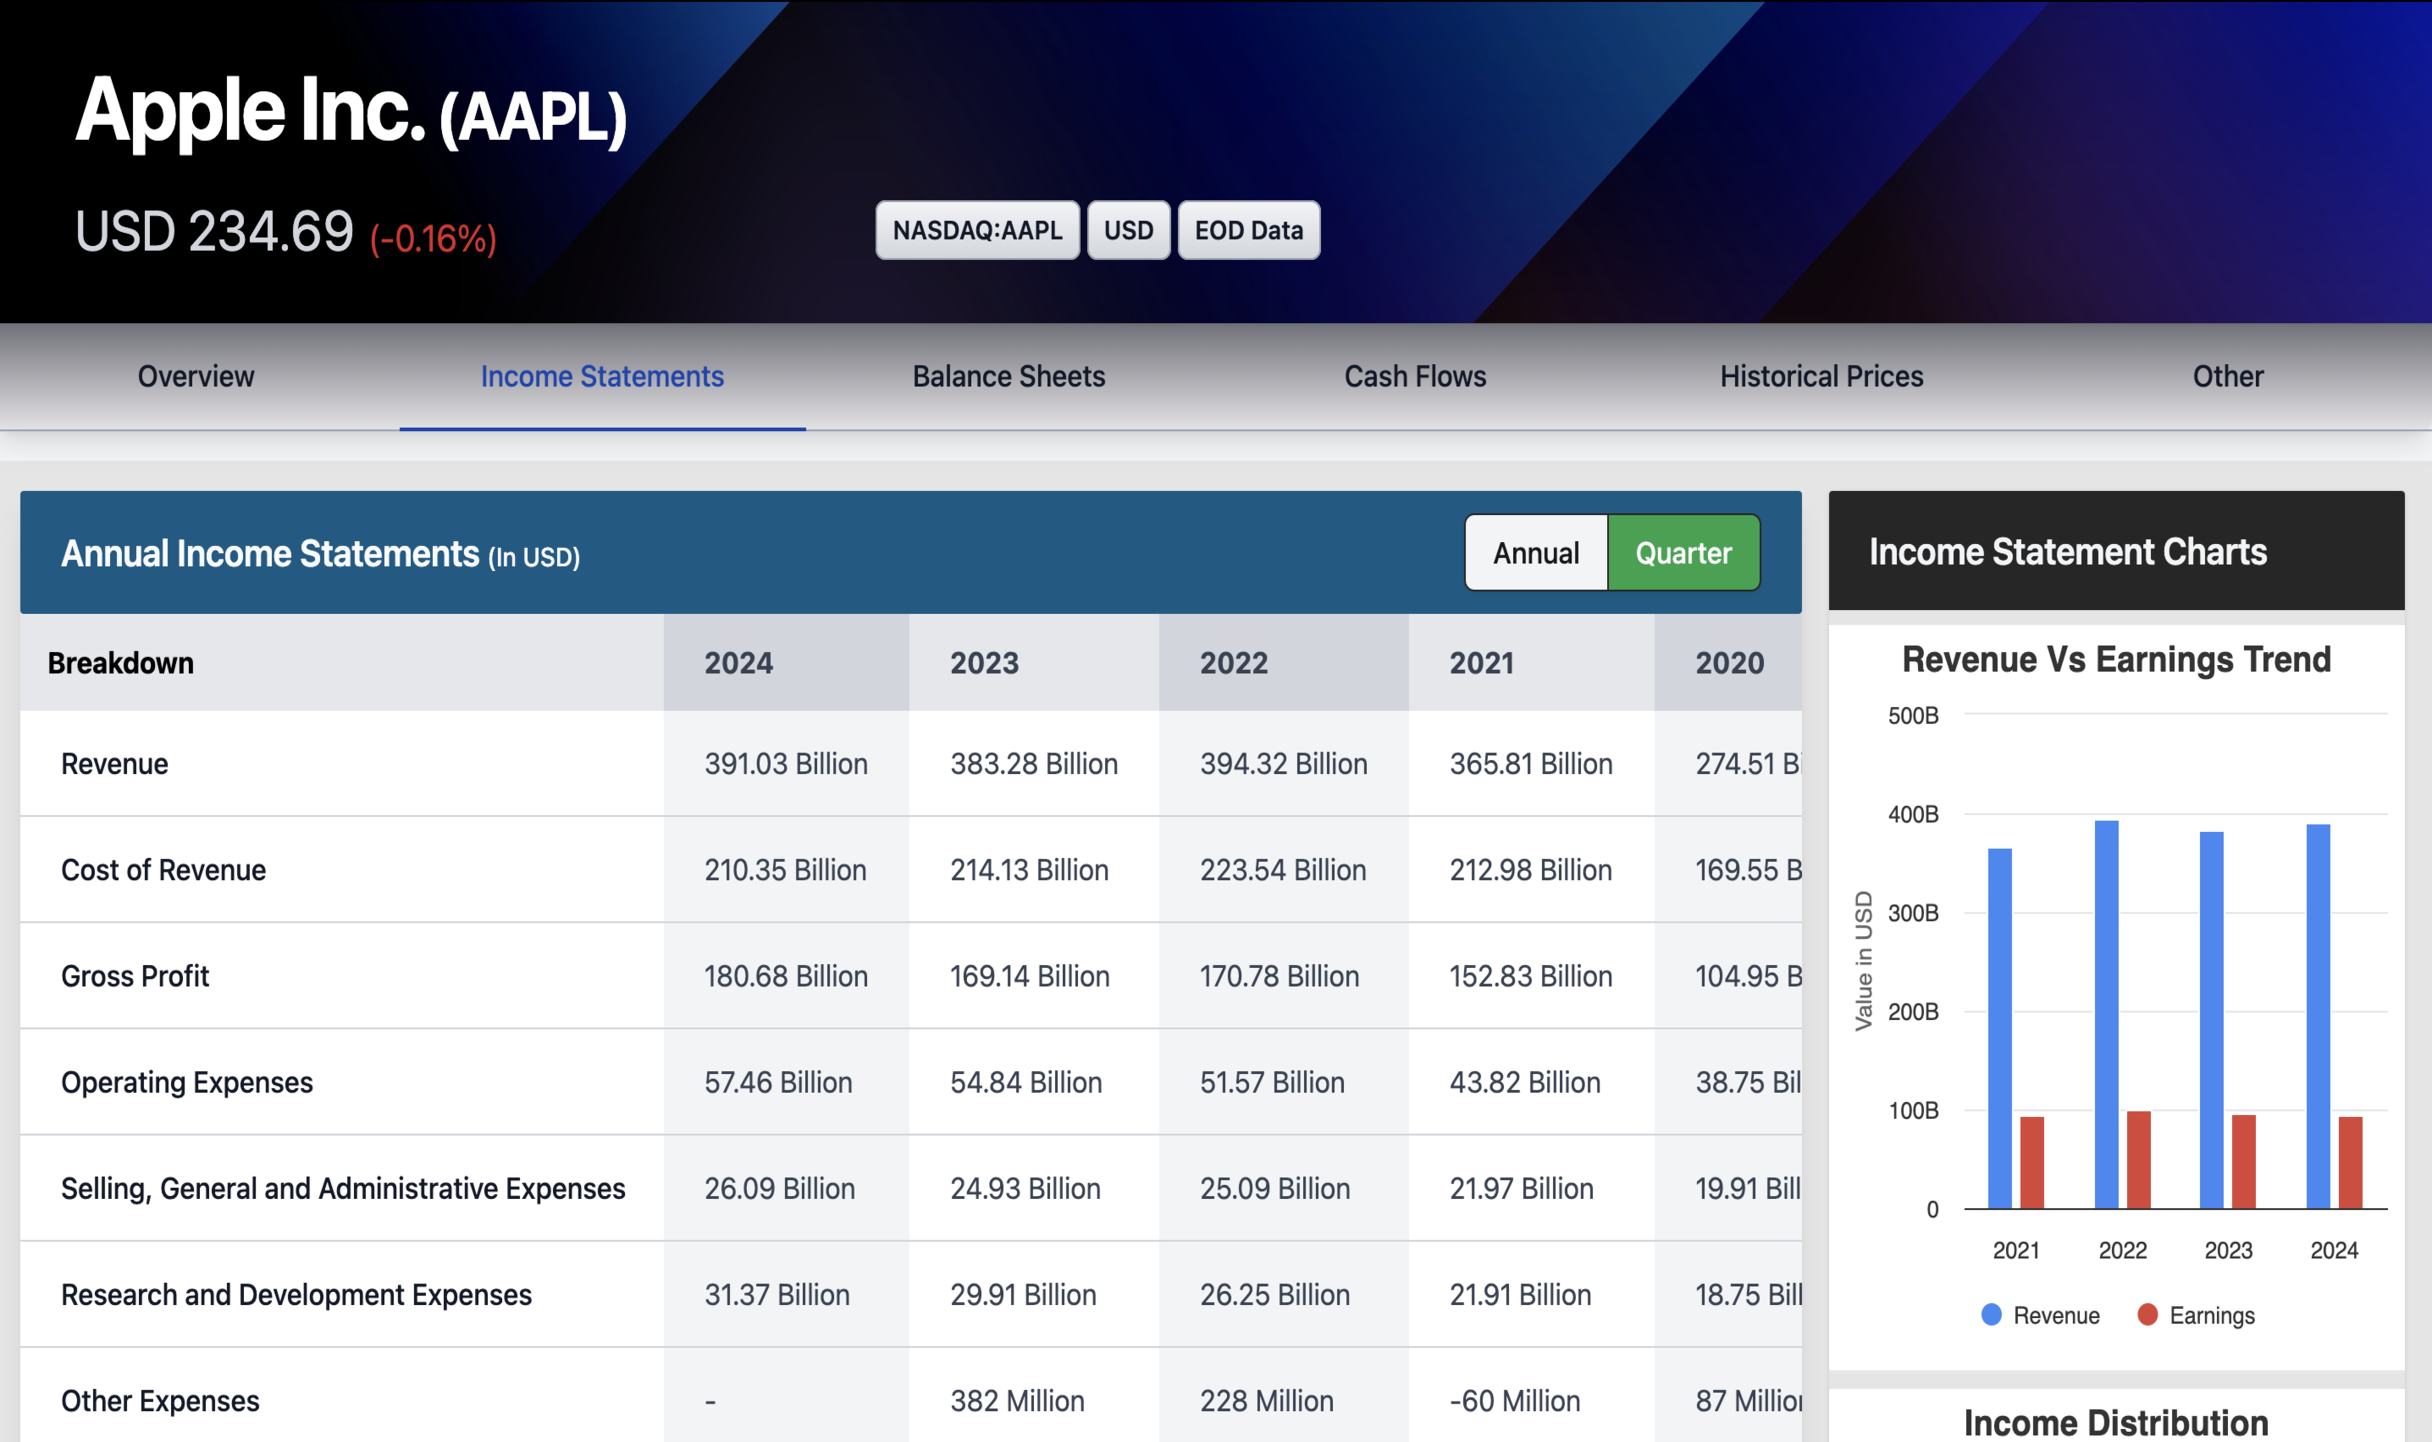
Task: Select the Operating Expenses row label
Action: pyautogui.click(x=187, y=1082)
